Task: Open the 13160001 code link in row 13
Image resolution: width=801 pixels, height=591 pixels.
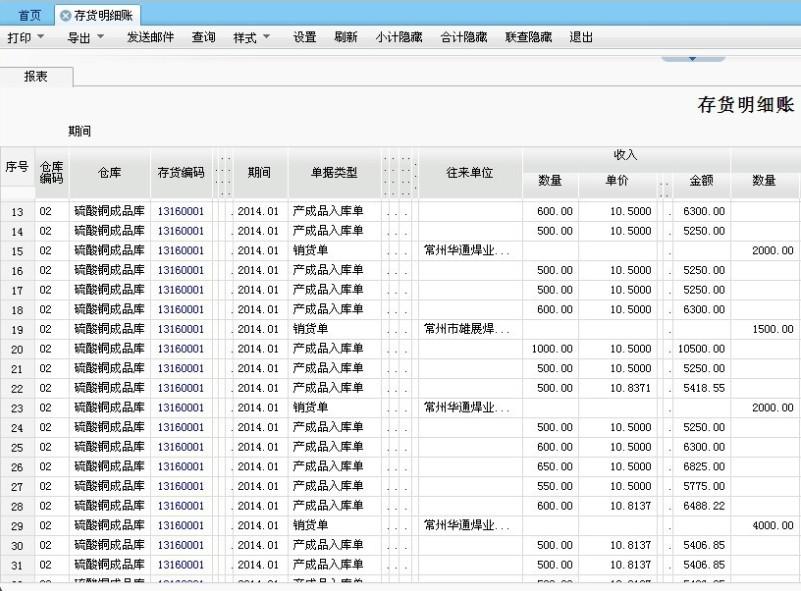Action: (x=180, y=212)
